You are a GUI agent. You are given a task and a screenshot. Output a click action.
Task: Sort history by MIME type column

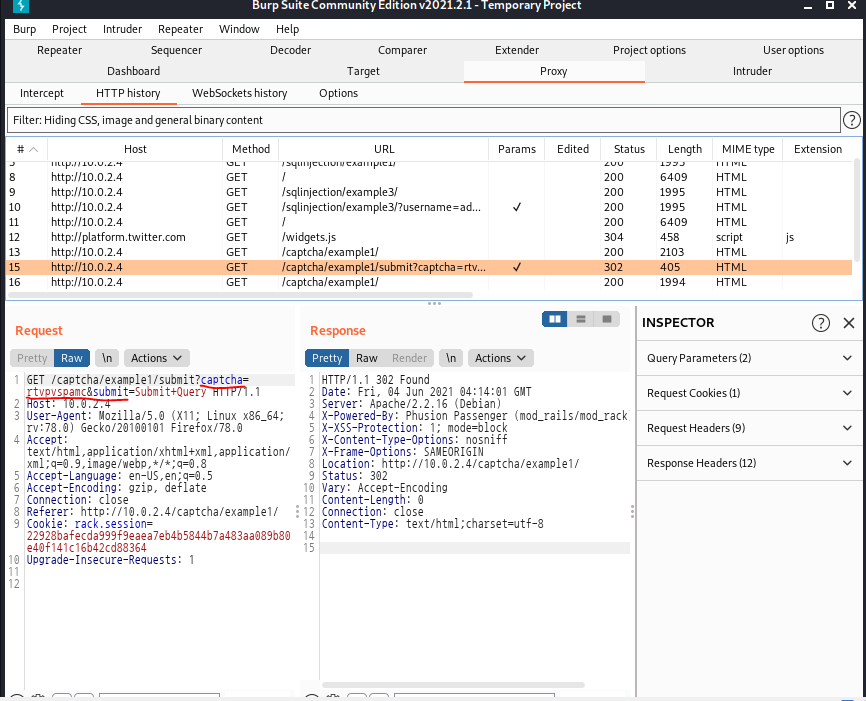pos(748,149)
